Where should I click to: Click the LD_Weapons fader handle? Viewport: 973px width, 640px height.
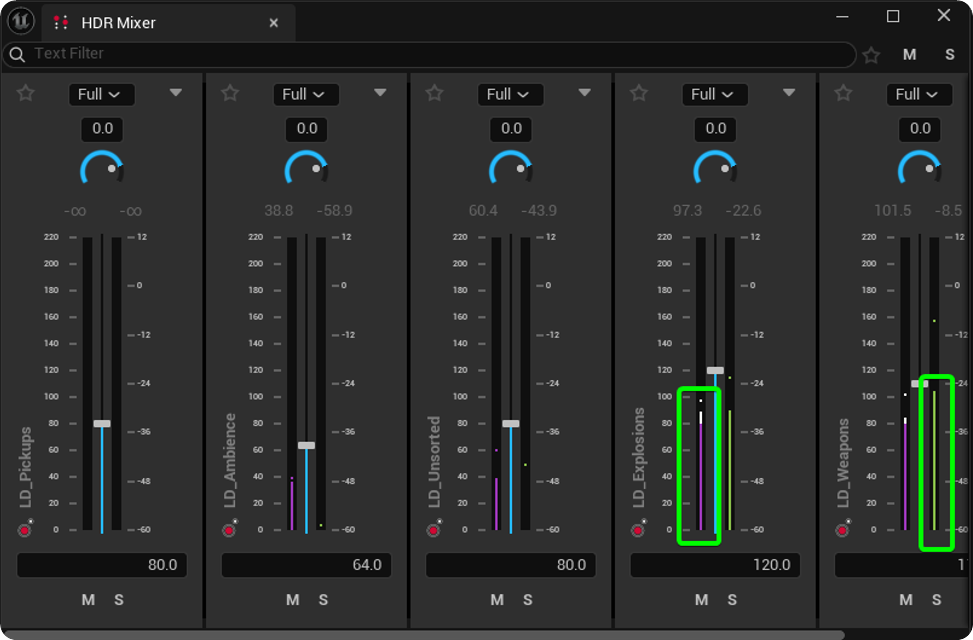pos(920,384)
